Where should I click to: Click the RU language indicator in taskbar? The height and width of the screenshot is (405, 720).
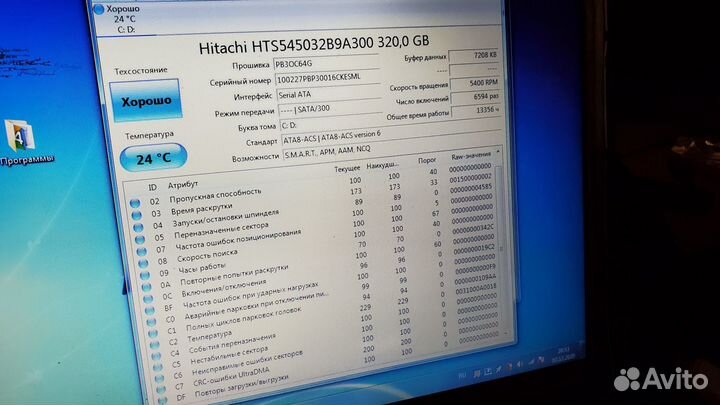462,375
